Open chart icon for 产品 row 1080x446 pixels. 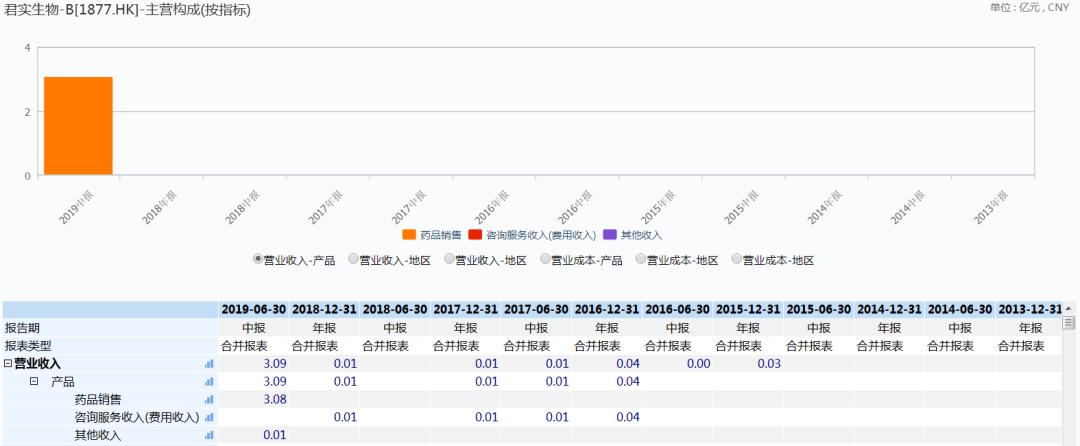tap(209, 381)
